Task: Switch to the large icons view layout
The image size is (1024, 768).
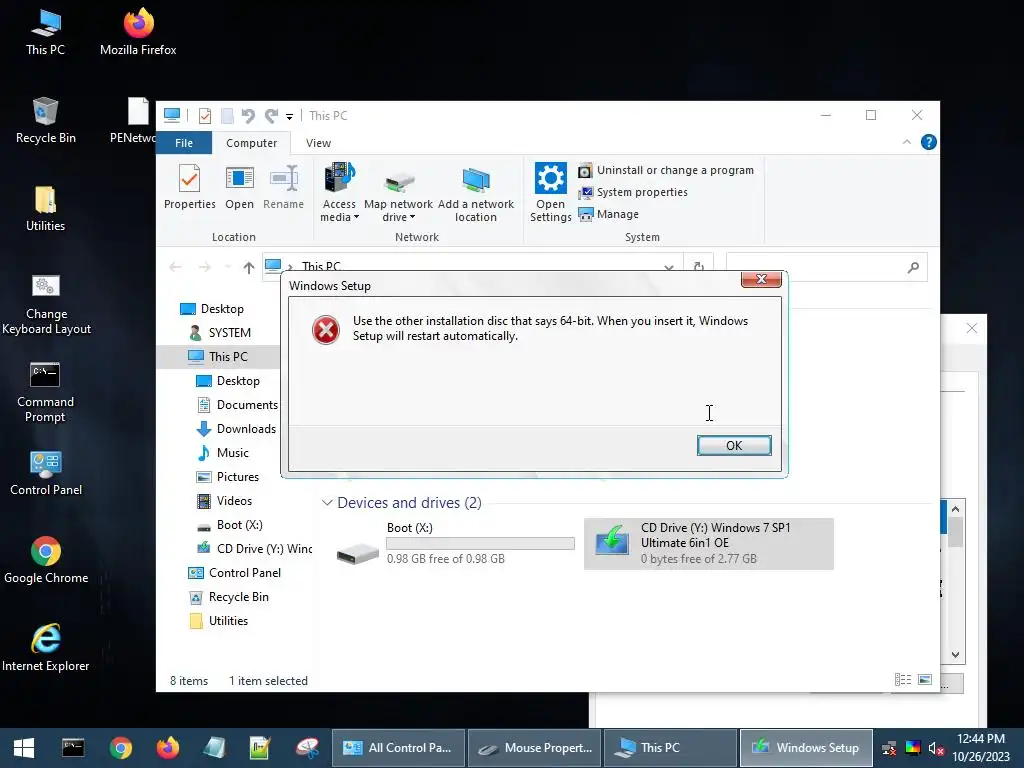Action: click(x=925, y=680)
